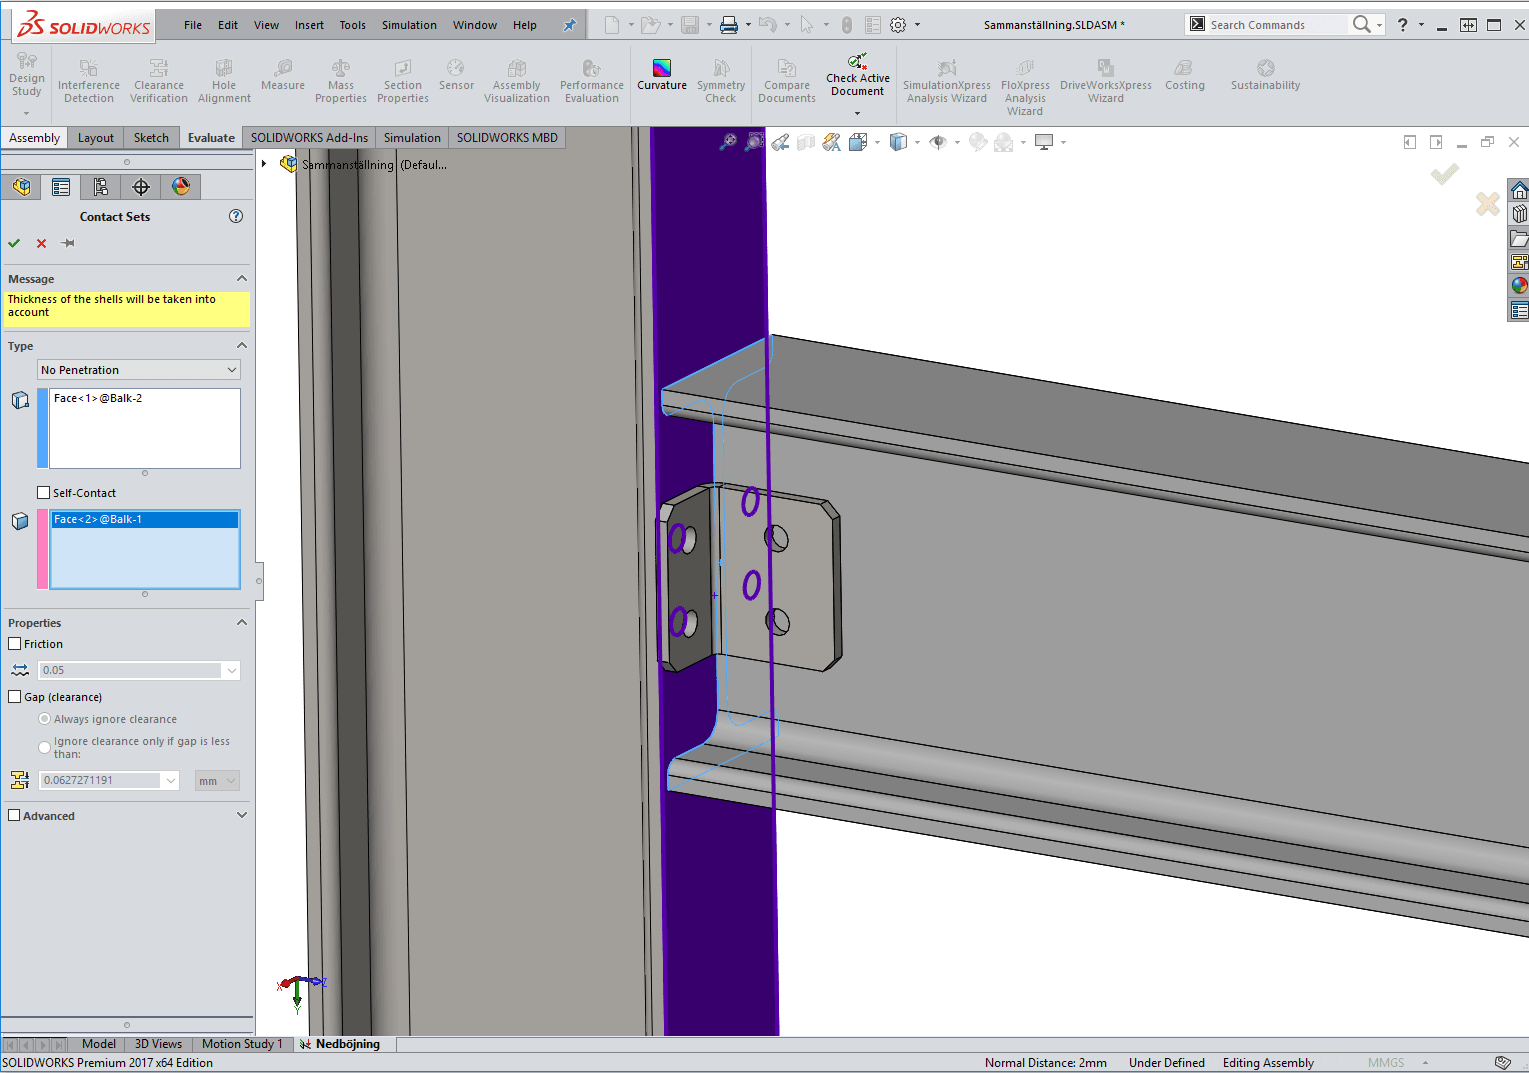Screen dimensions: 1529x1073
Task: Click the Design Study button
Action: 27,78
